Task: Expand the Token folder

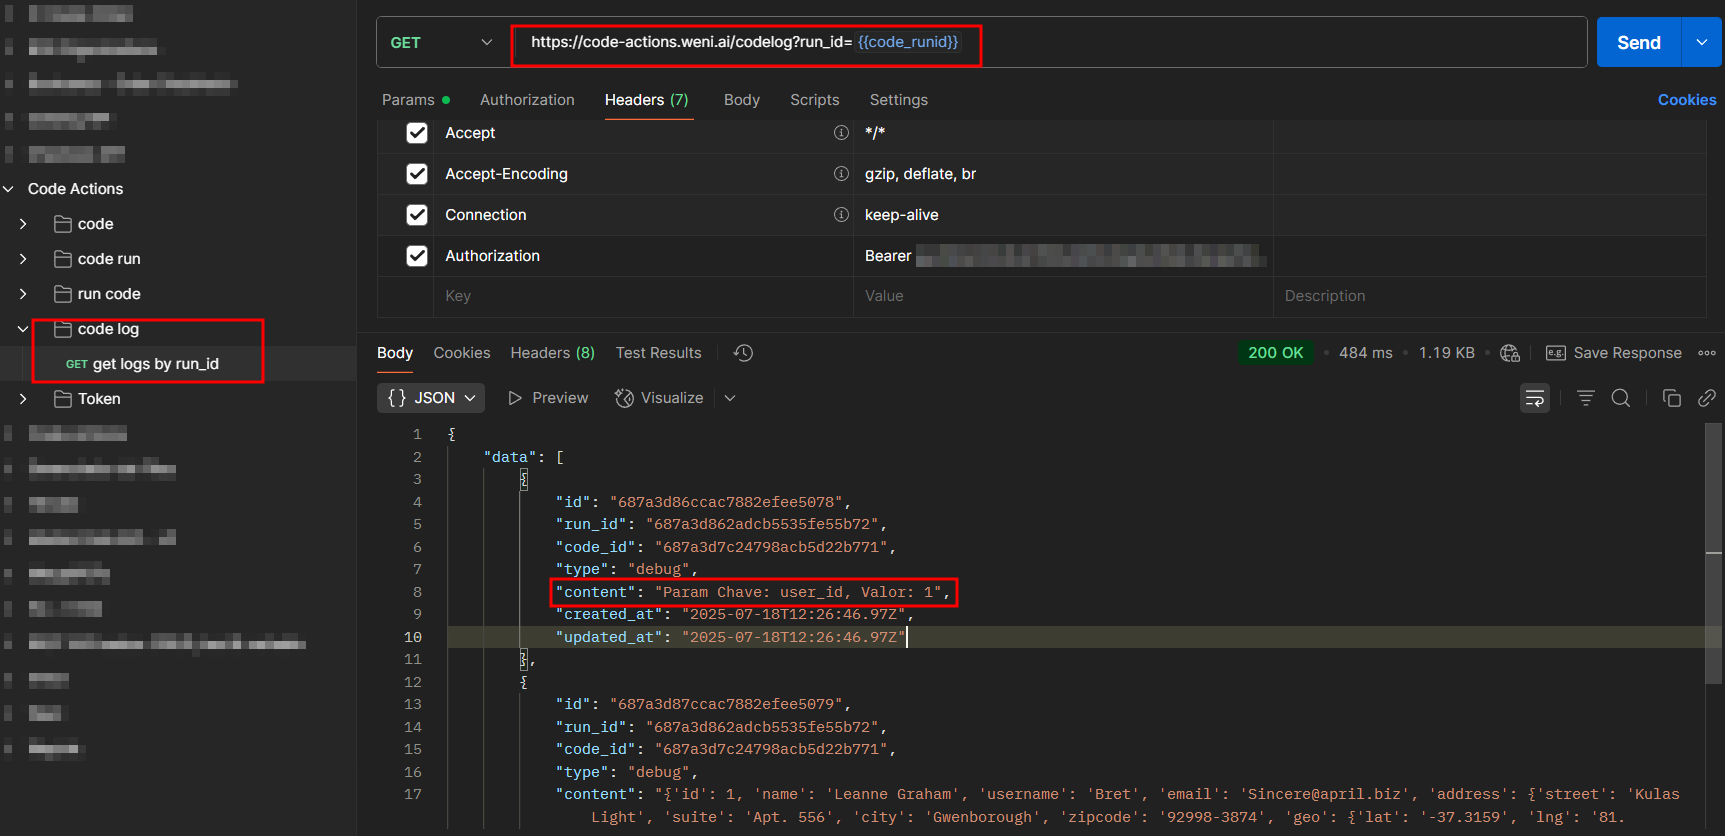Action: pyautogui.click(x=23, y=399)
